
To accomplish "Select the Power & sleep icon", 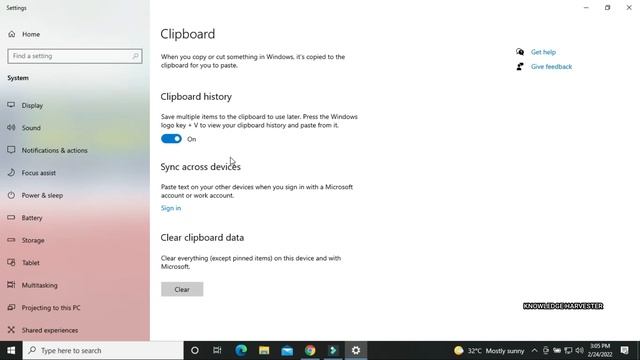I will (x=11, y=195).
